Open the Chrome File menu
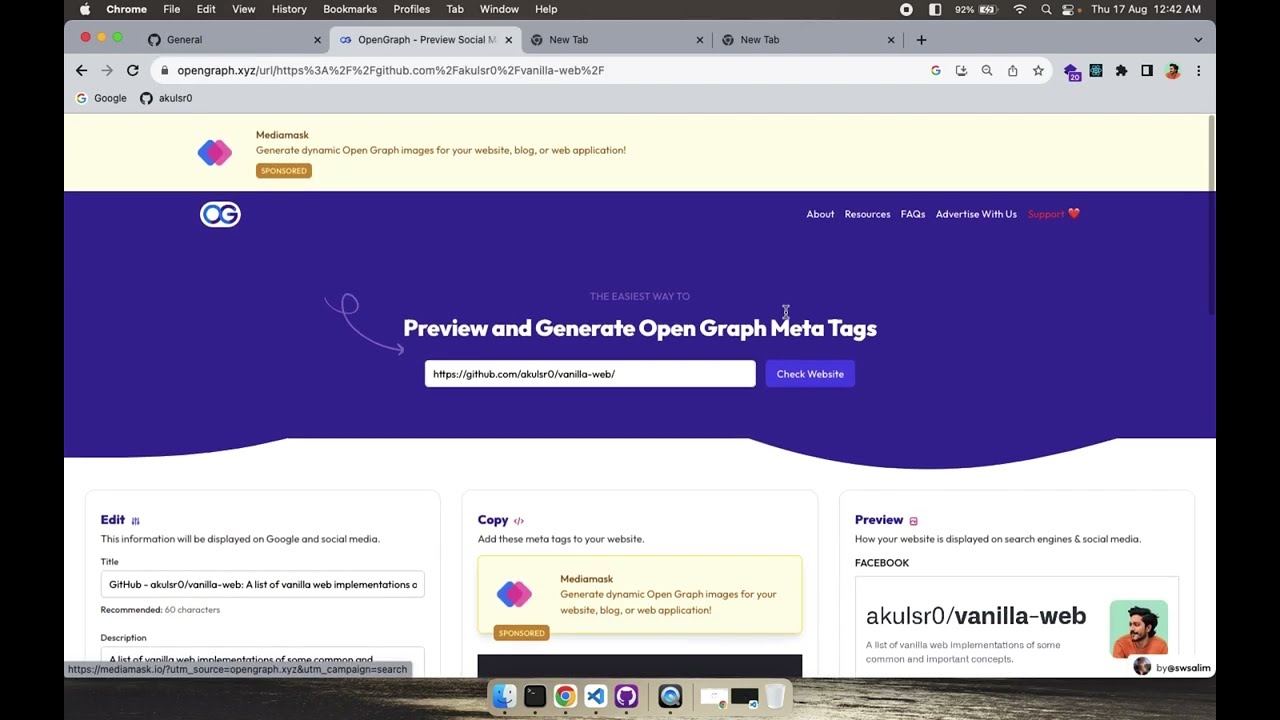The height and width of the screenshot is (720, 1280). click(172, 9)
